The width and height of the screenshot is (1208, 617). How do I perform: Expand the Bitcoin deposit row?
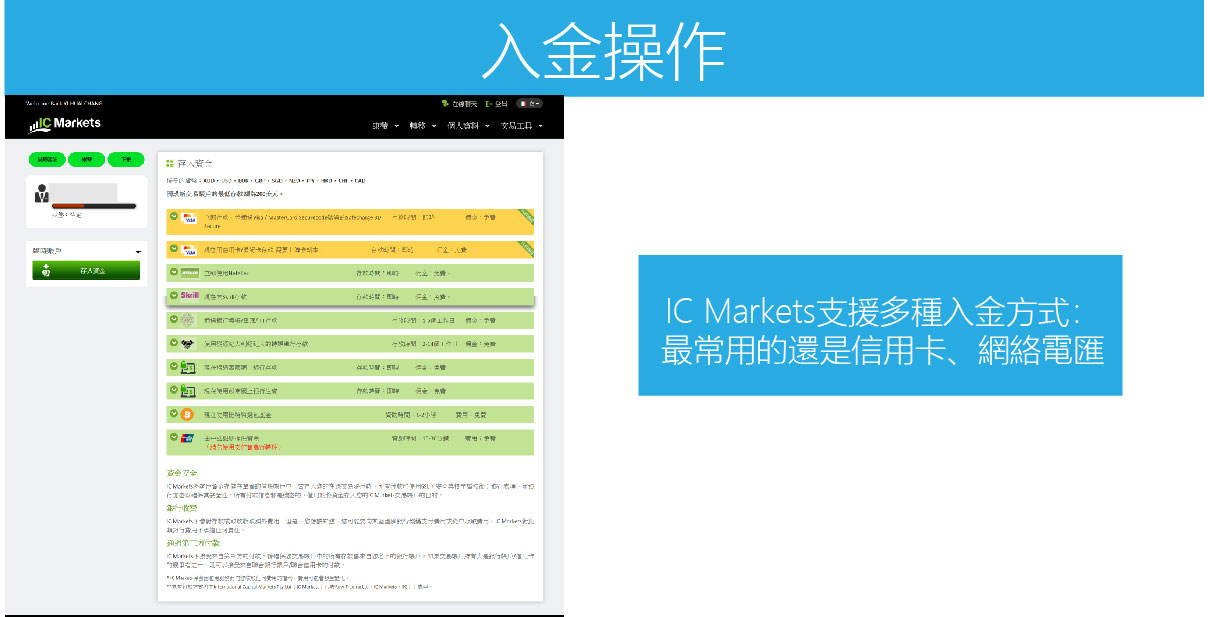(x=174, y=413)
